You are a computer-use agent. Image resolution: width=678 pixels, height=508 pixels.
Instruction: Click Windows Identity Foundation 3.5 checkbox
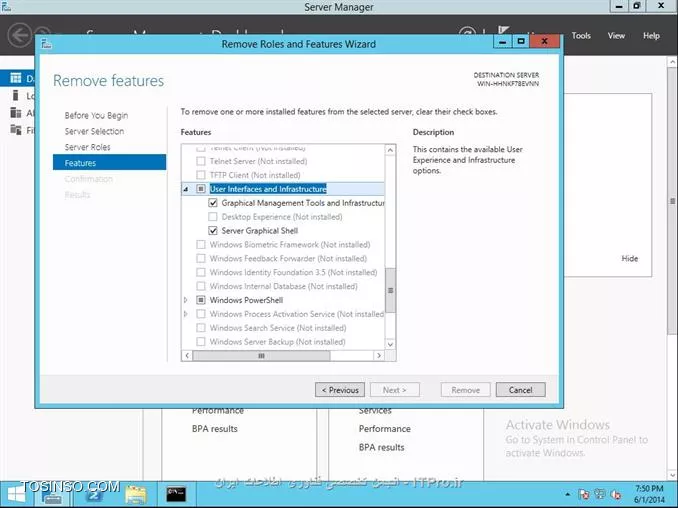tap(201, 272)
